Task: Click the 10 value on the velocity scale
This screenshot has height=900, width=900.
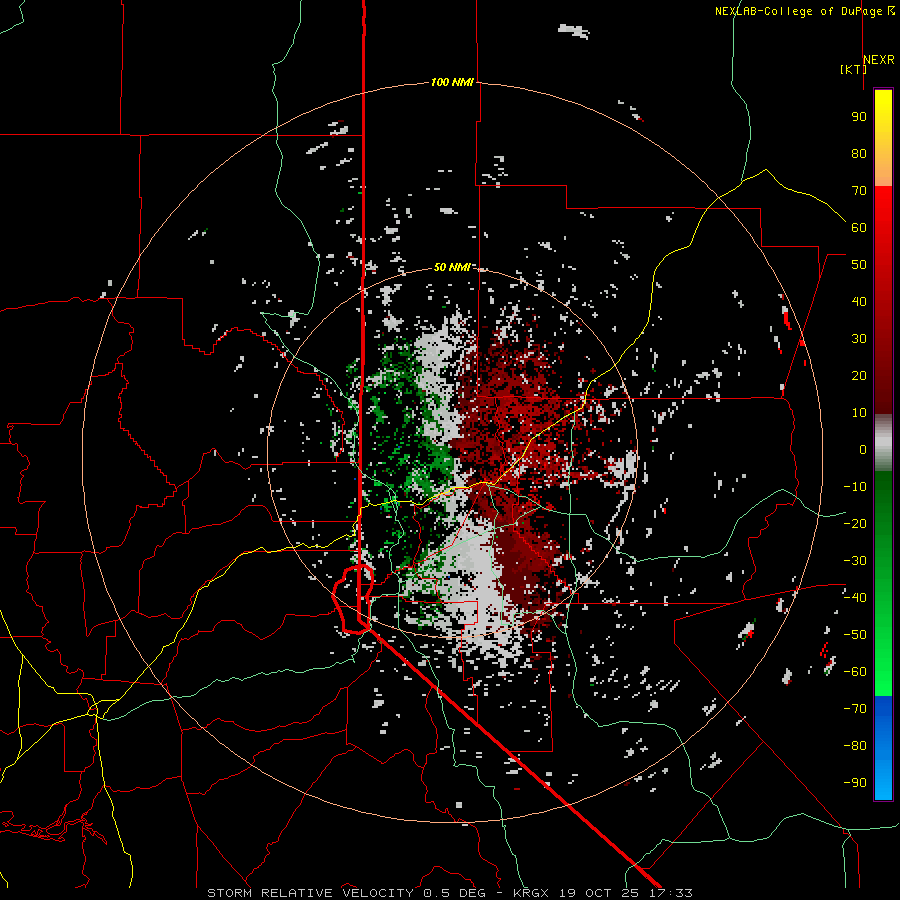Action: coord(859,413)
